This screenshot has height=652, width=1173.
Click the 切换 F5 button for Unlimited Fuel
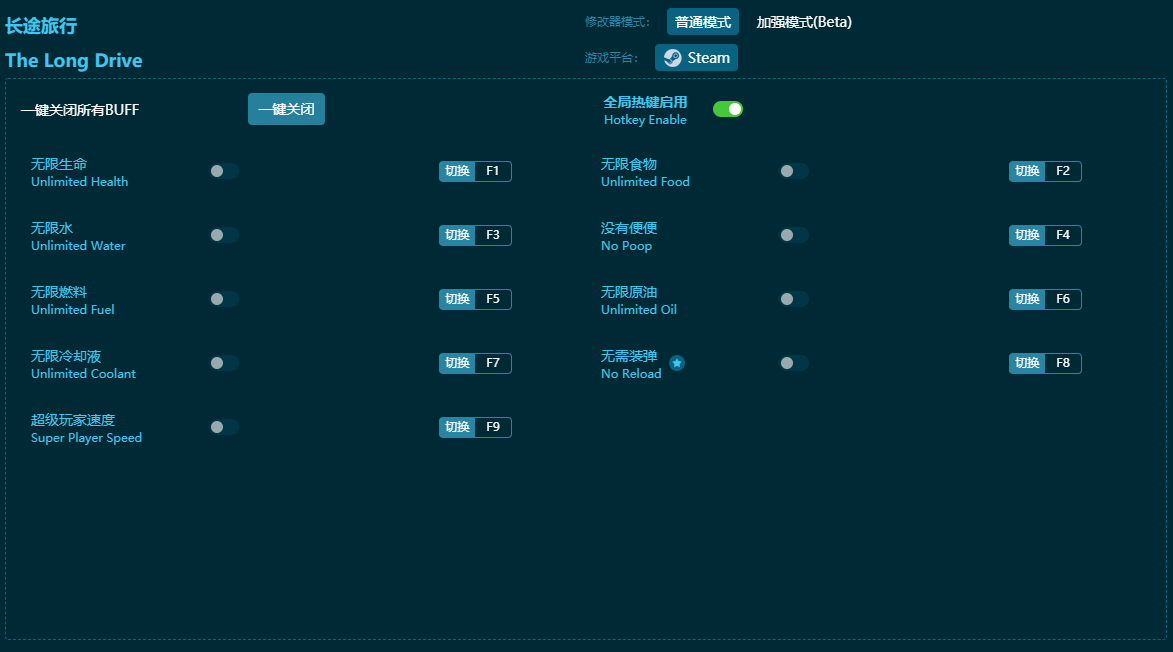coord(475,299)
